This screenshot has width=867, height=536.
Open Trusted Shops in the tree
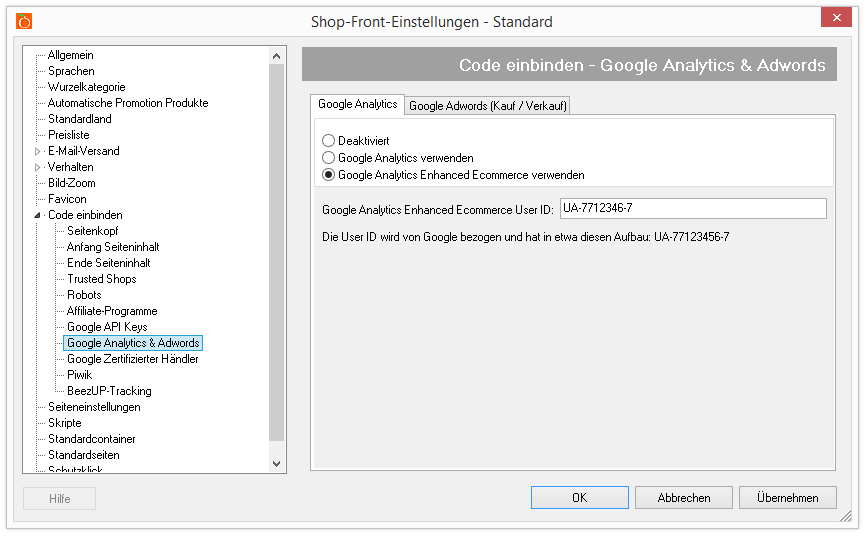101,279
